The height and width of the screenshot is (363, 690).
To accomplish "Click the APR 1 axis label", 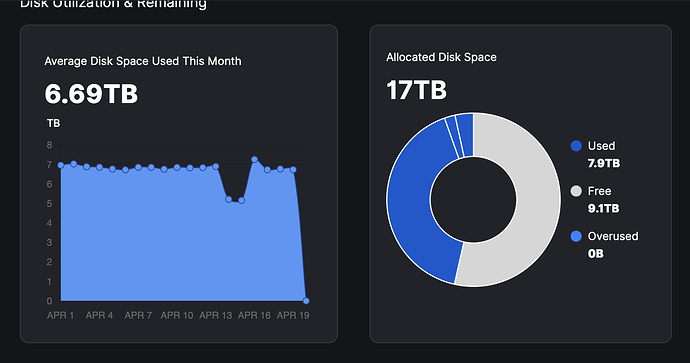I will point(61,315).
